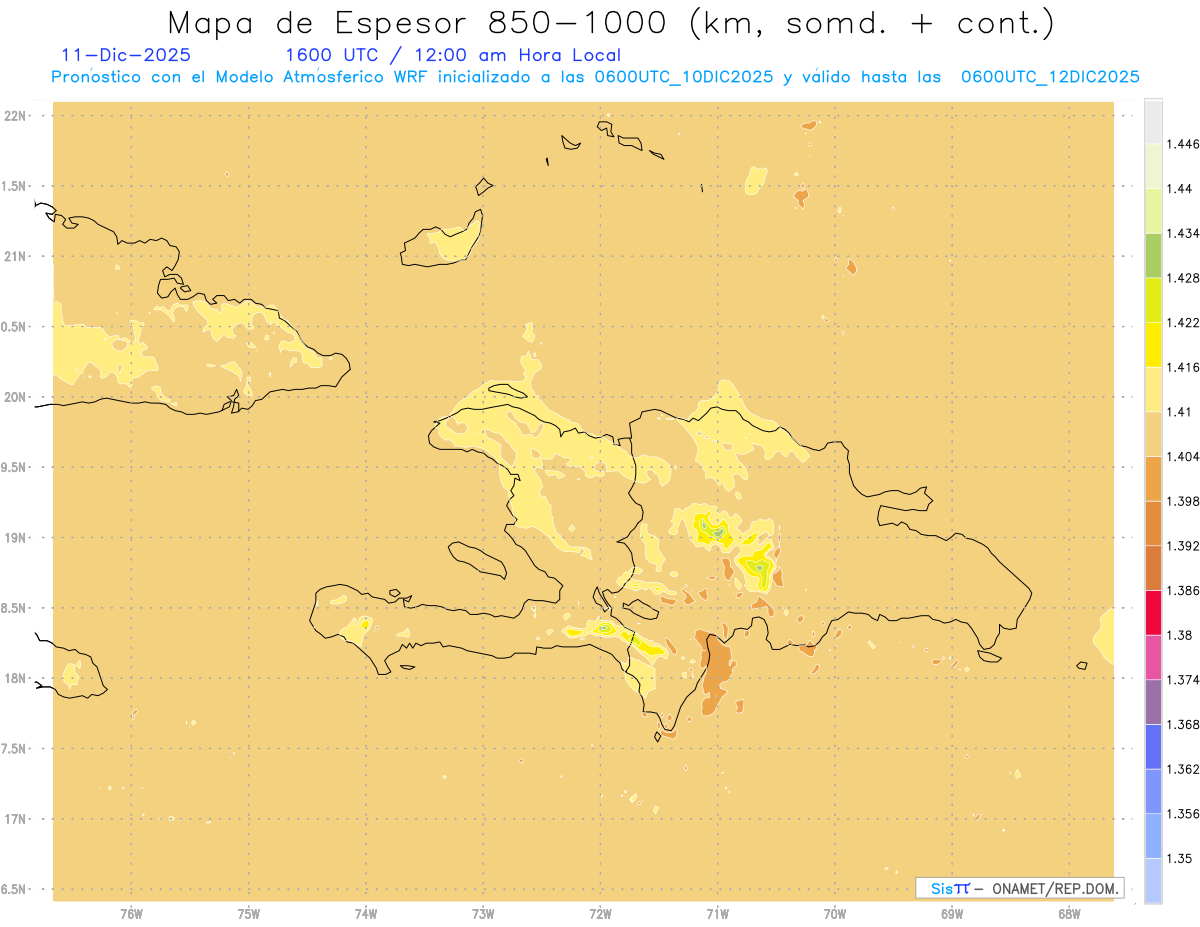Click the 71W longitude axis label

coord(717,914)
